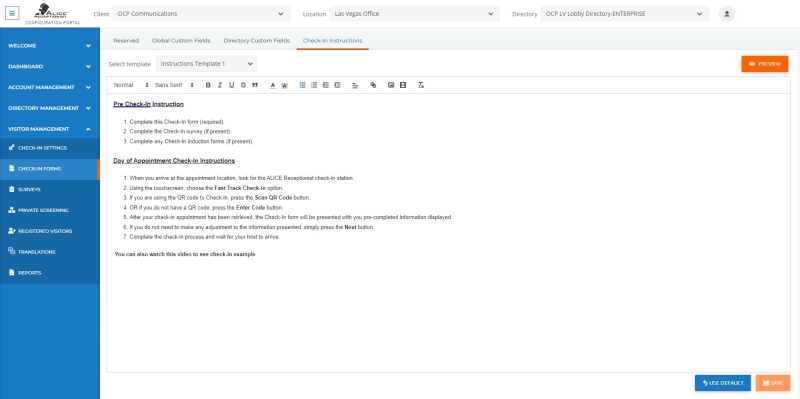
Task: Click the 'After your check-in appointment has been retrieved' line
Action: [x=291, y=217]
